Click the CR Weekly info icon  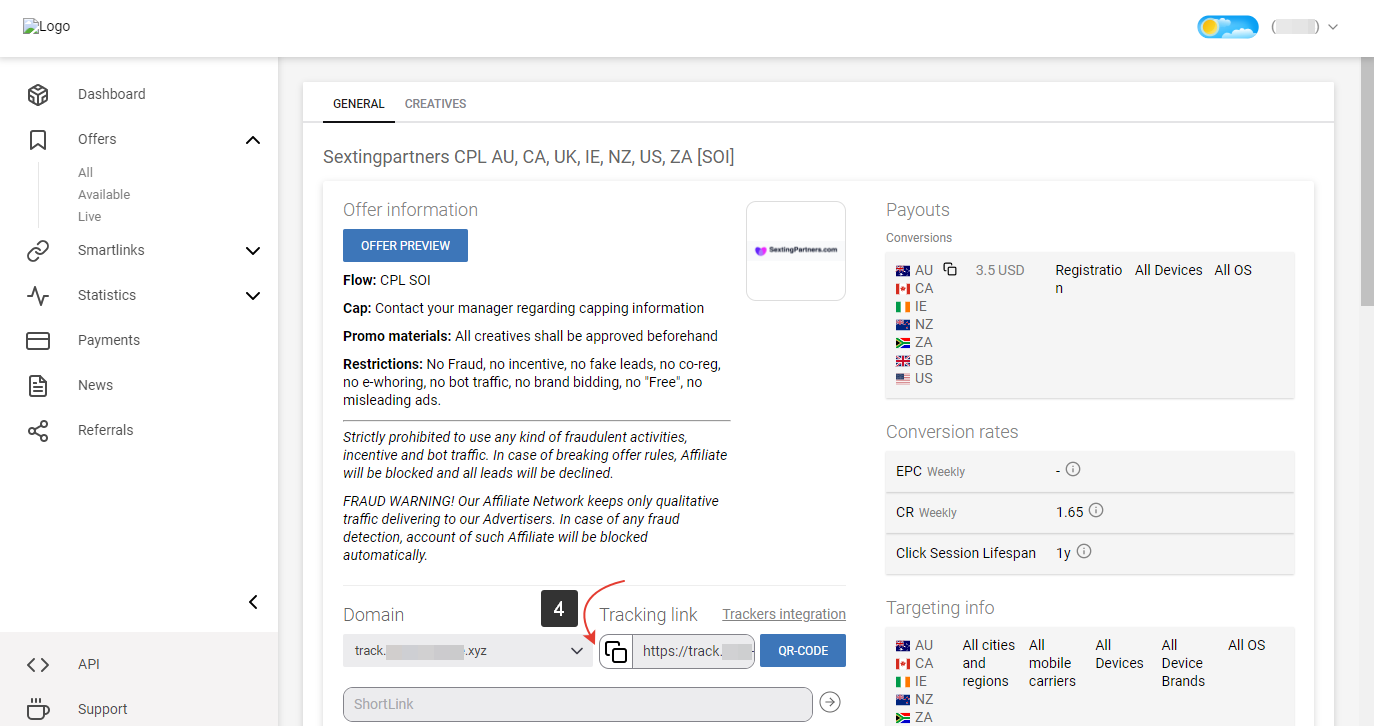(1096, 511)
